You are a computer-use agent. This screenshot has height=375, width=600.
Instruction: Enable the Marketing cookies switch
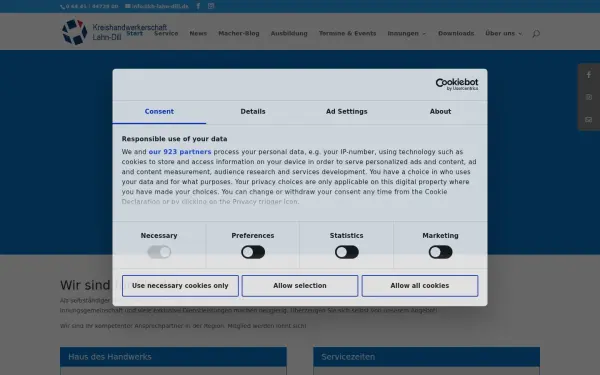[440, 252]
